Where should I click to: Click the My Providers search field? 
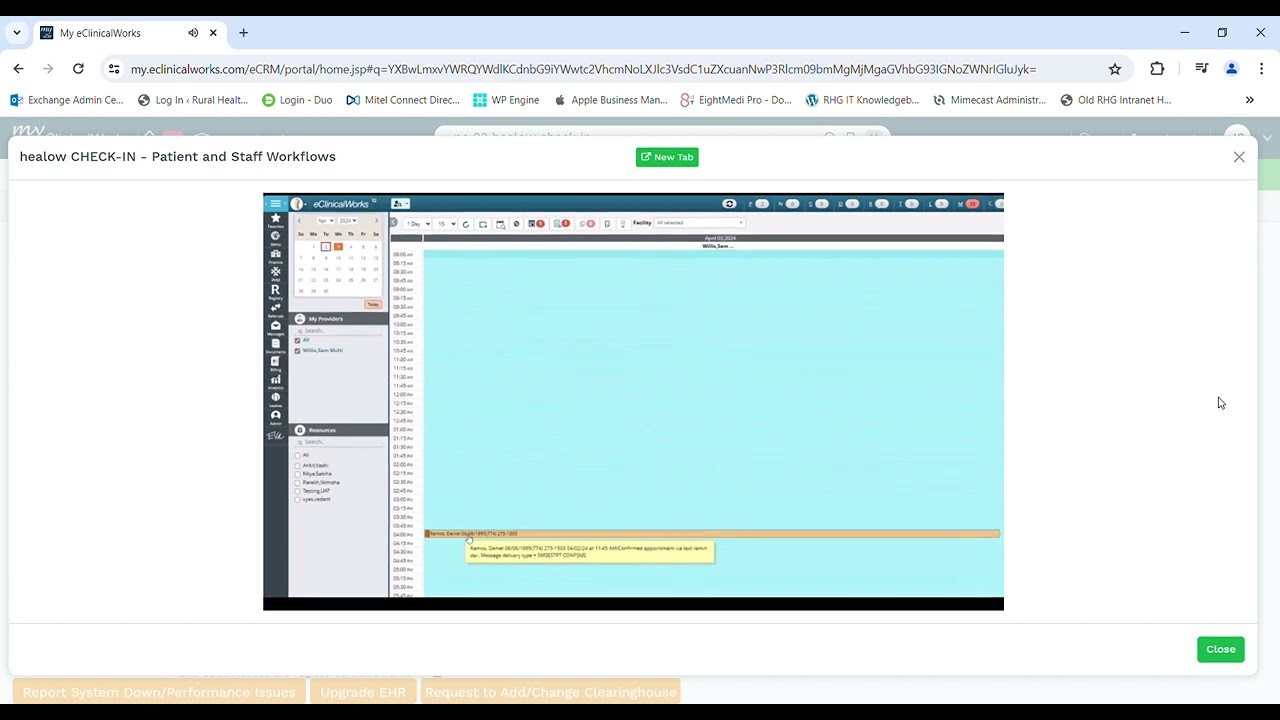pos(340,330)
